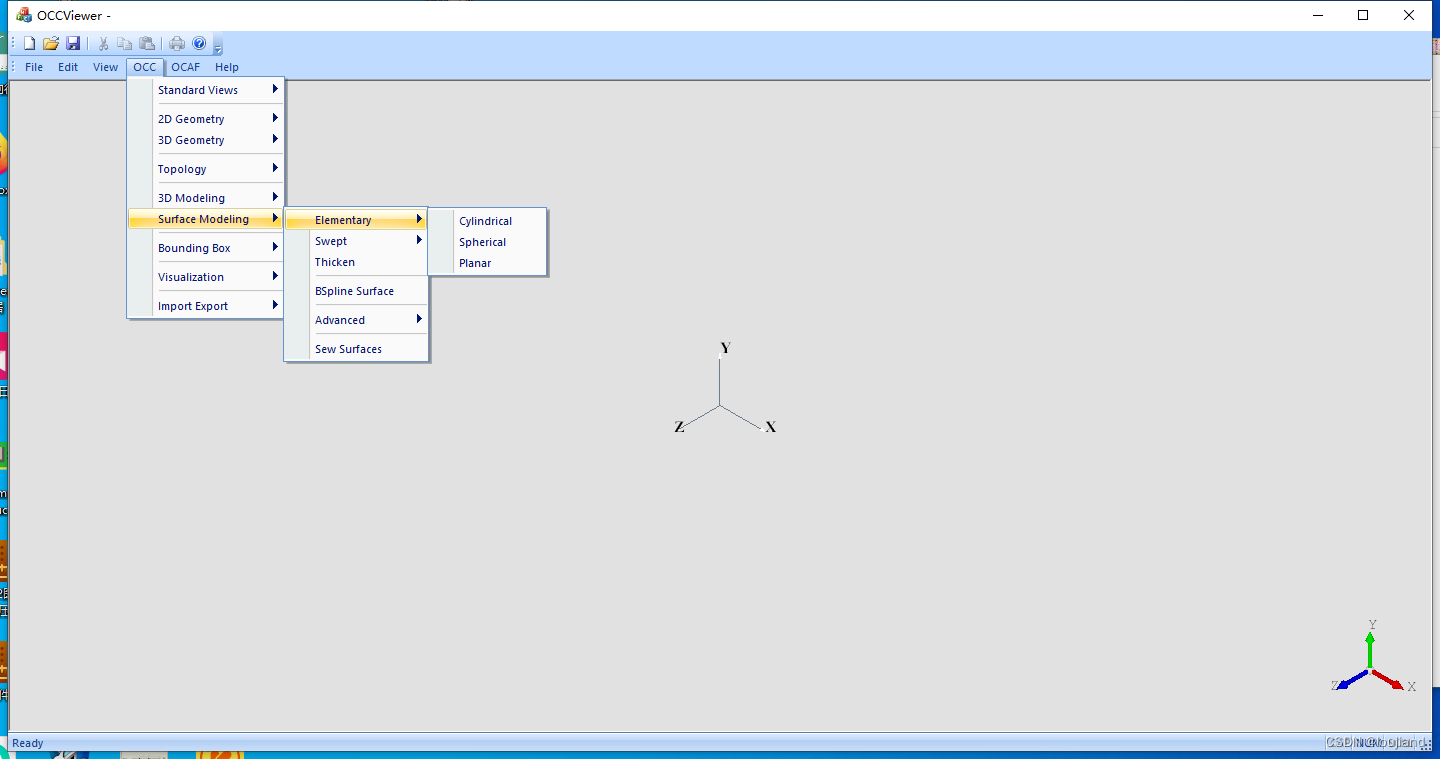Click the Copy toolbar icon
1440x759 pixels.
click(125, 42)
